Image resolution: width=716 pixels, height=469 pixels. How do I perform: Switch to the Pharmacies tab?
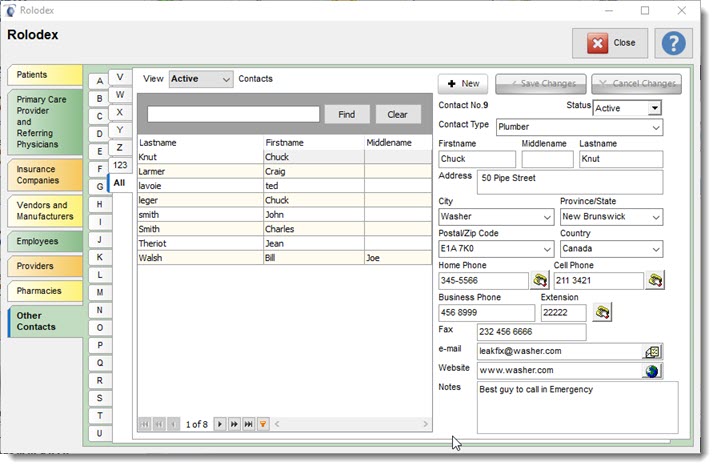45,291
